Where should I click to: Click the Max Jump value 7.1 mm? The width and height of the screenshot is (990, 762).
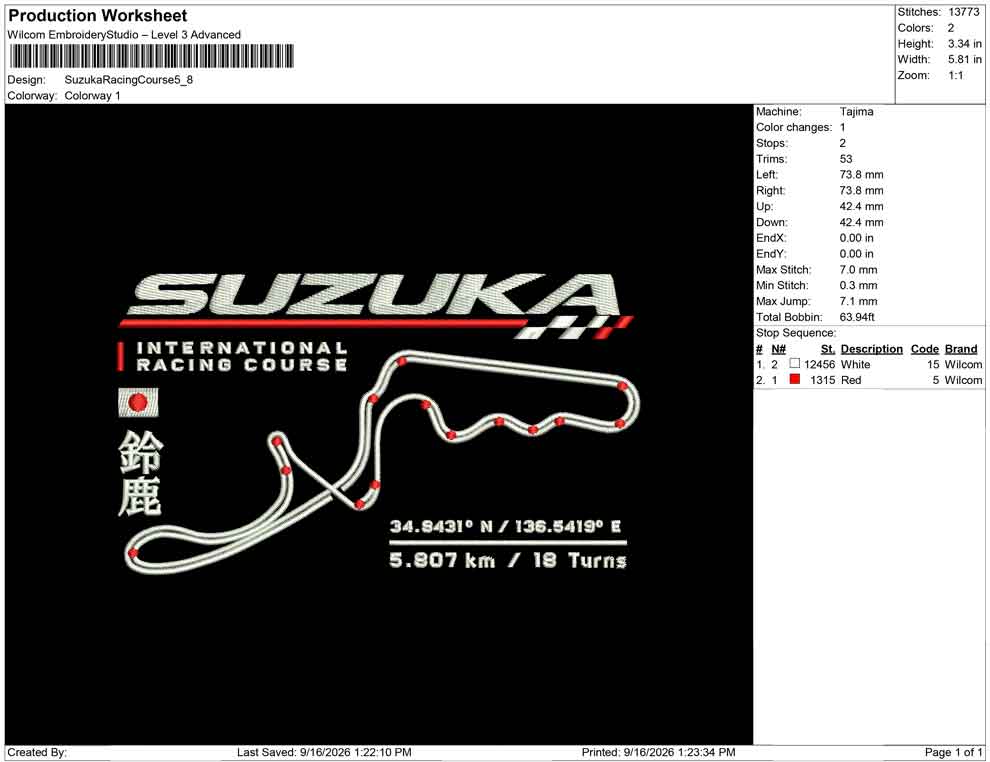858,301
